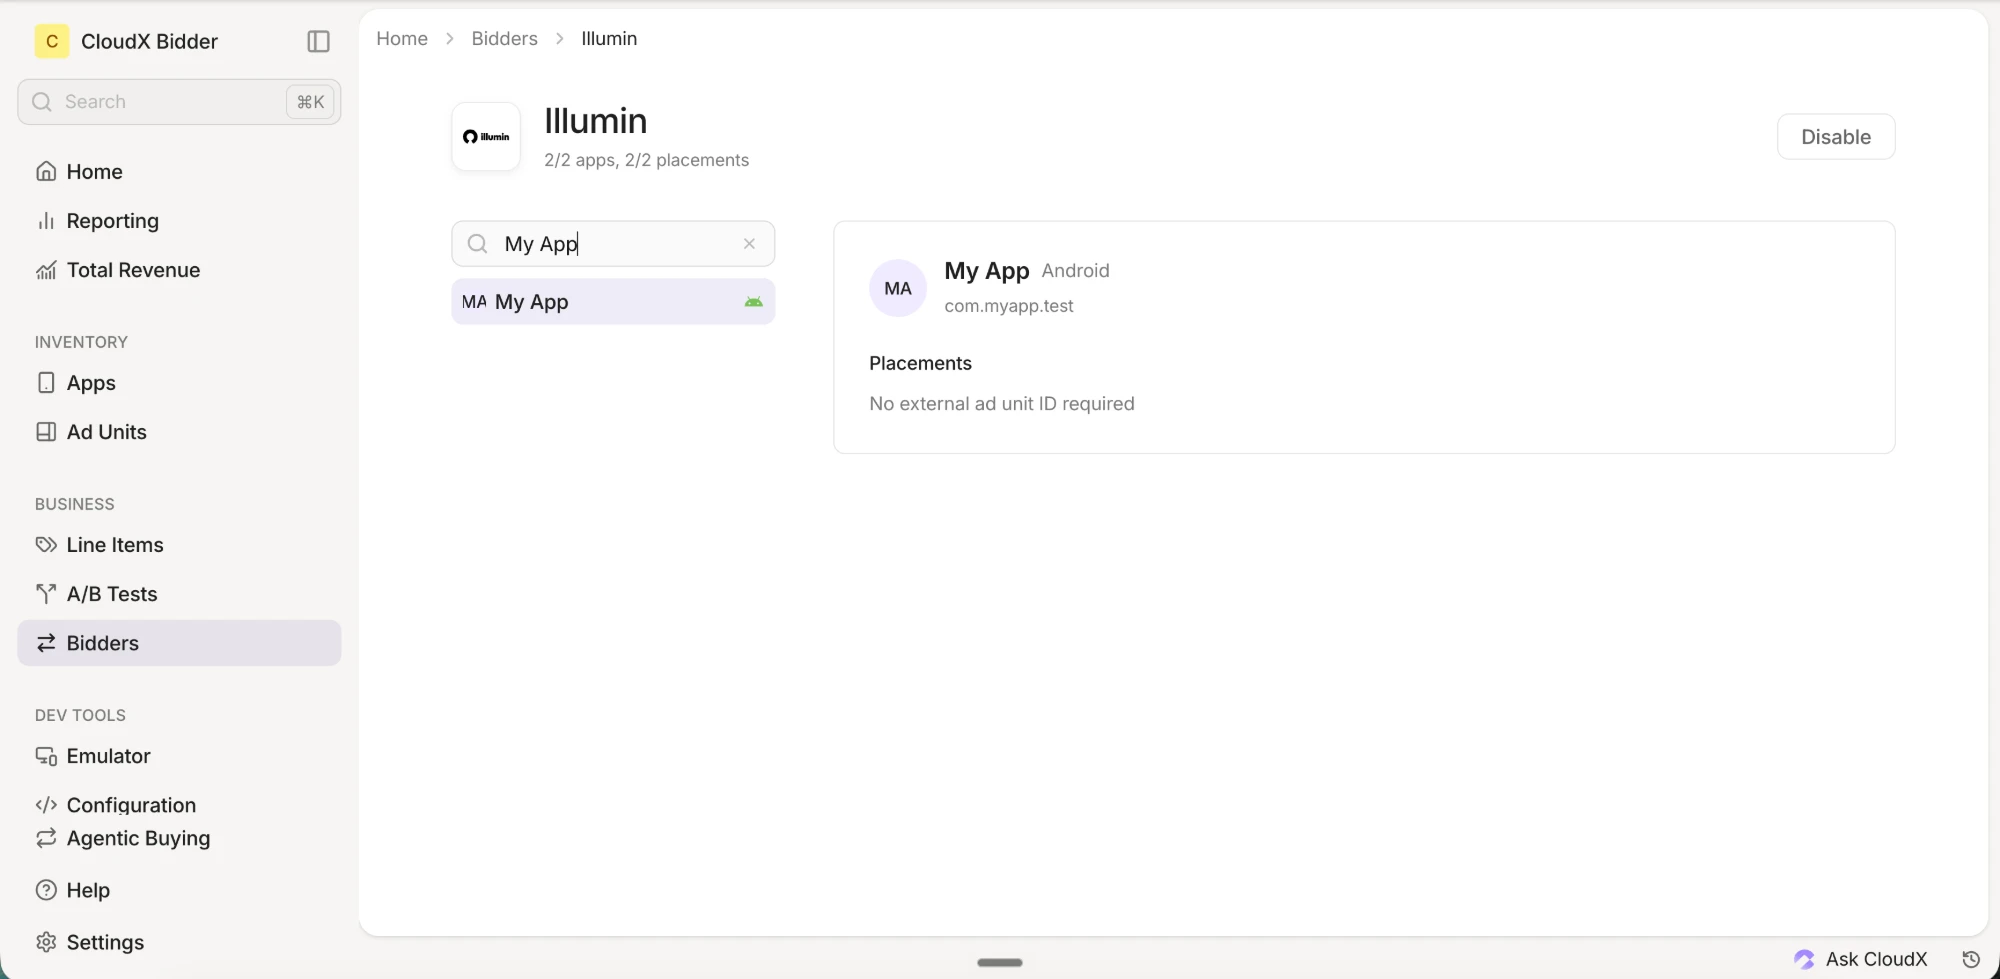Click the MA avatar in the details panel

click(898, 289)
